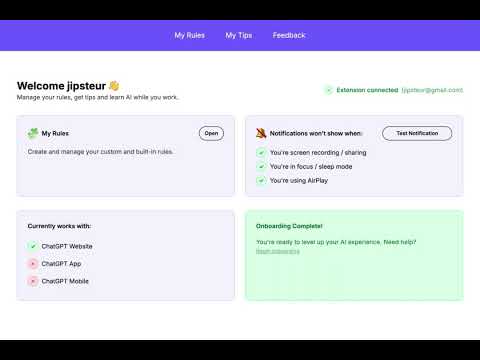Screen dimensions: 480x360
Task: Go to My Tips in navigation
Action: coord(239,35)
